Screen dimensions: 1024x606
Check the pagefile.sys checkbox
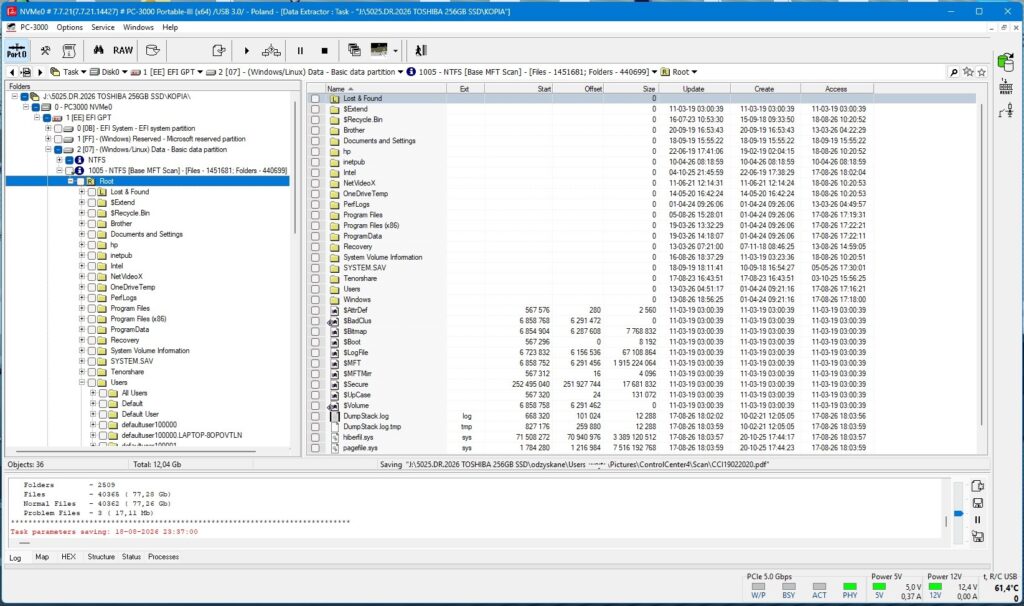click(x=315, y=448)
